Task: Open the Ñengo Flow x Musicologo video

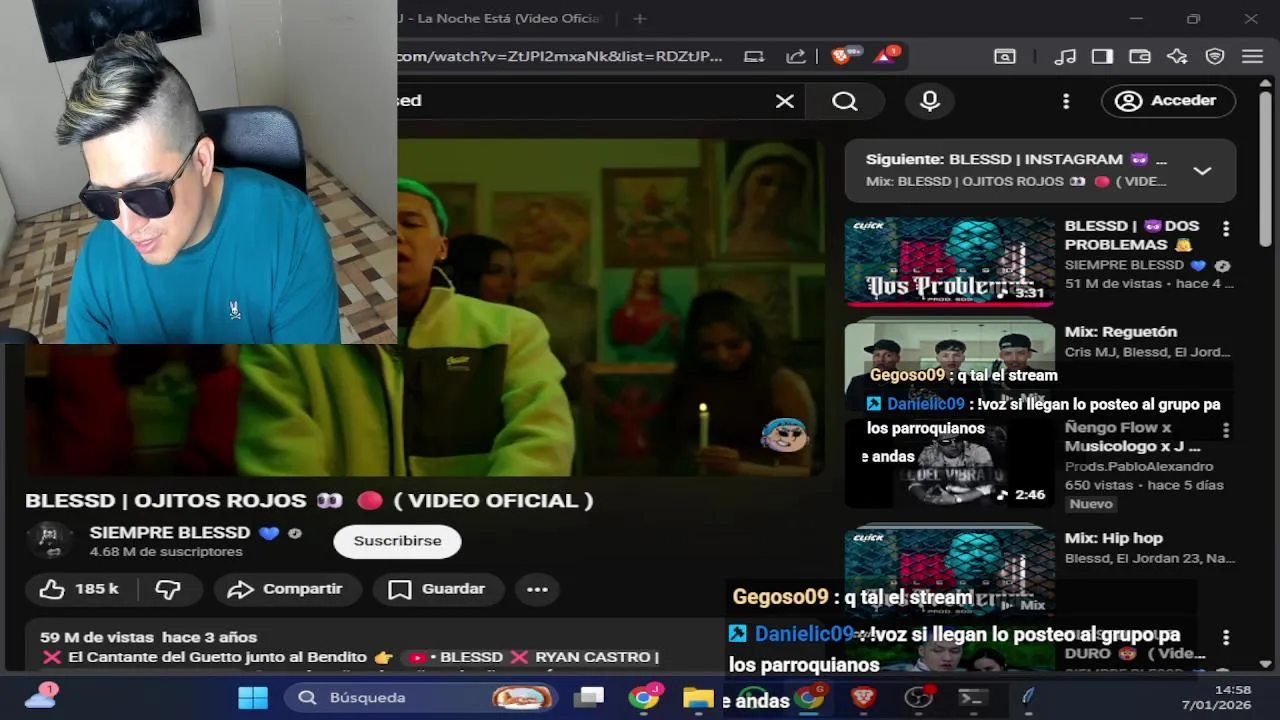Action: (949, 465)
